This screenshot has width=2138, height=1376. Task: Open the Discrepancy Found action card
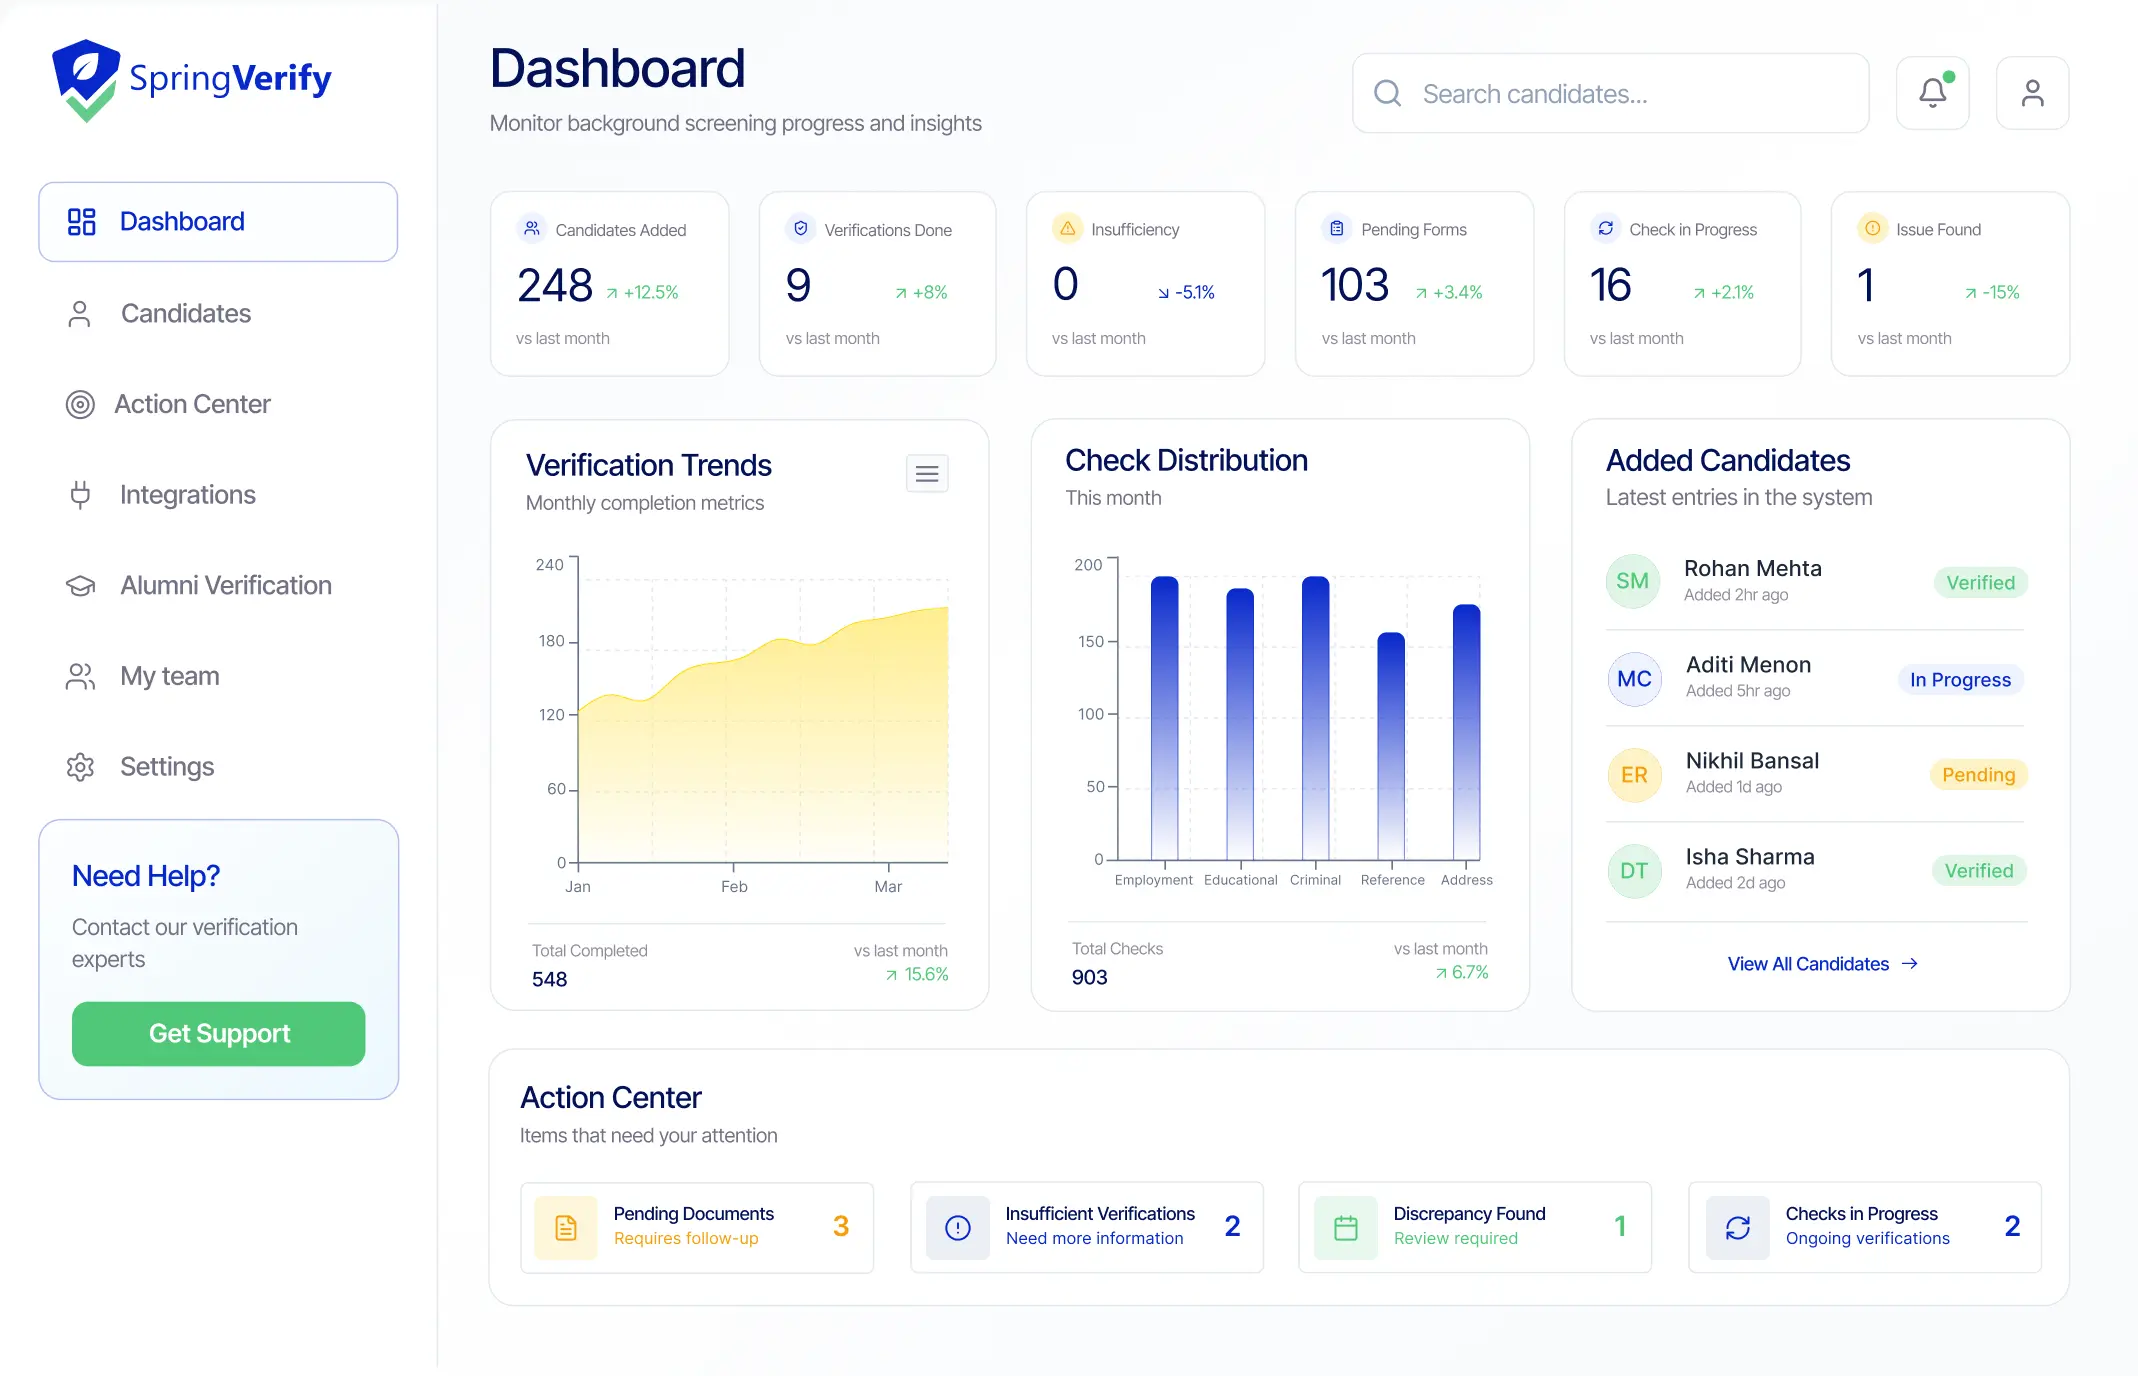pos(1475,1228)
